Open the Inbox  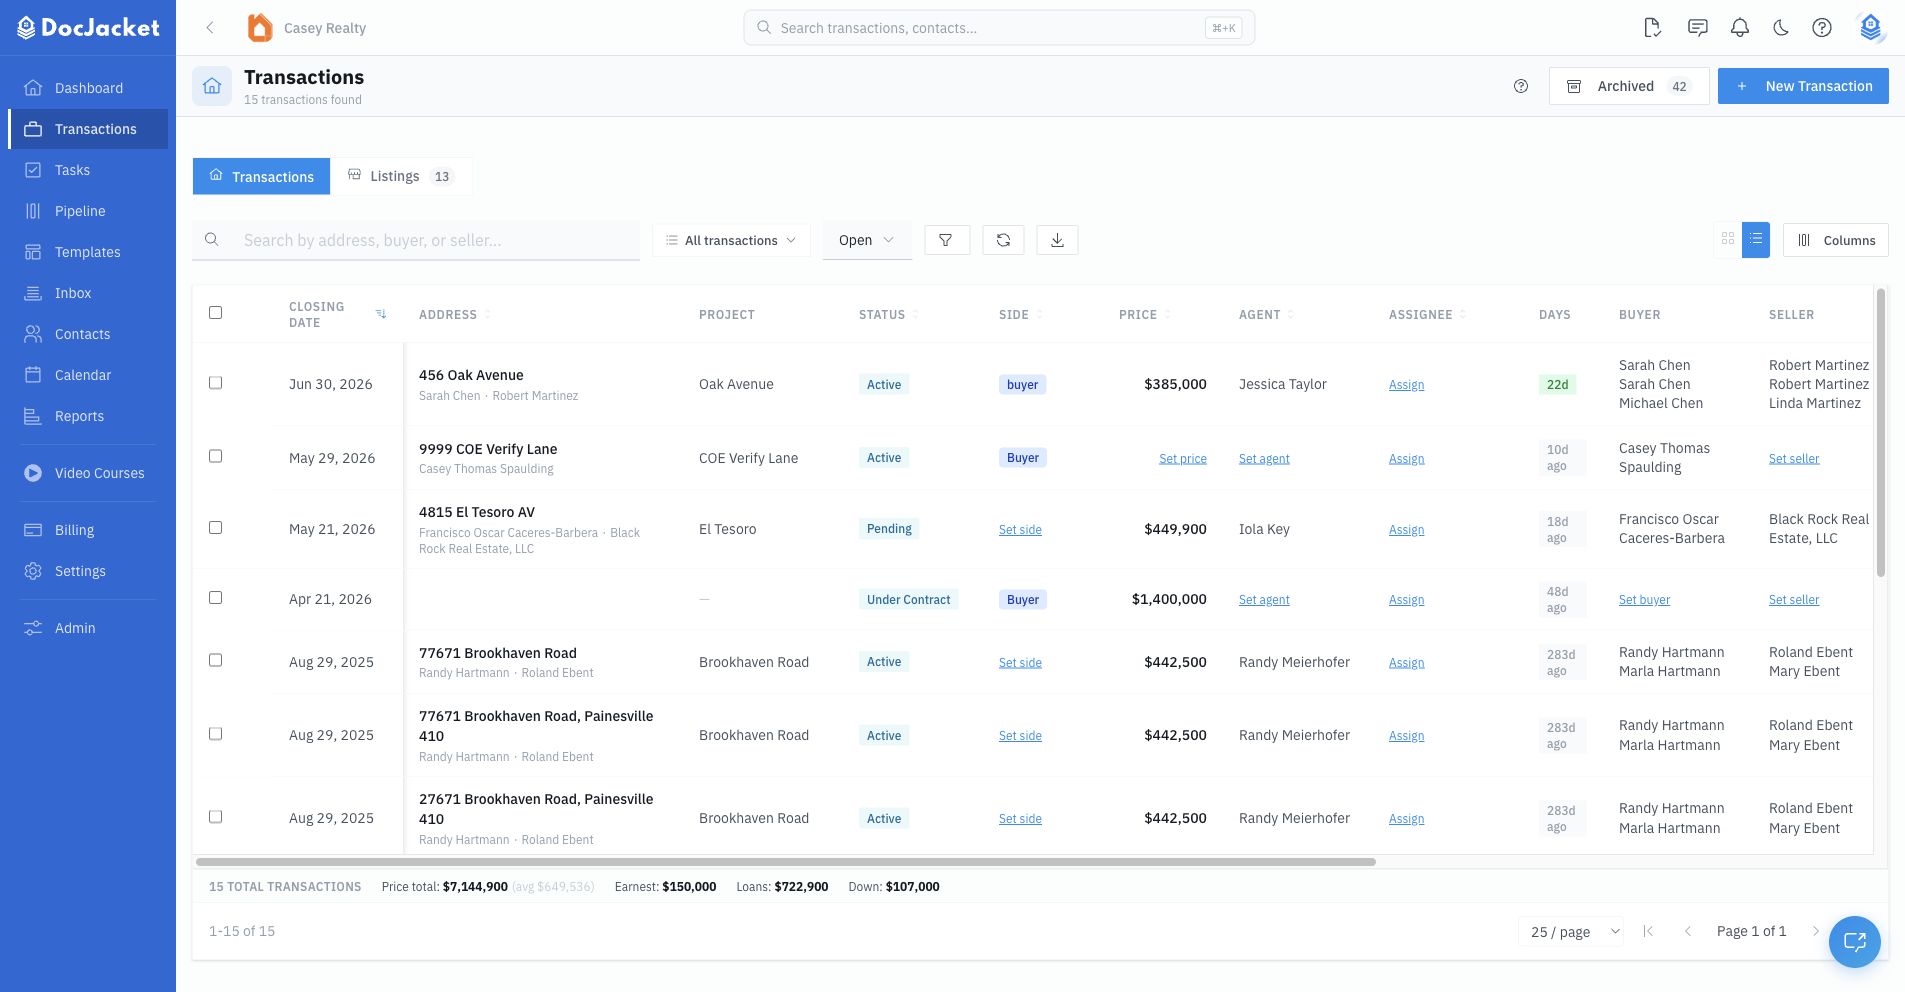[x=88, y=293]
